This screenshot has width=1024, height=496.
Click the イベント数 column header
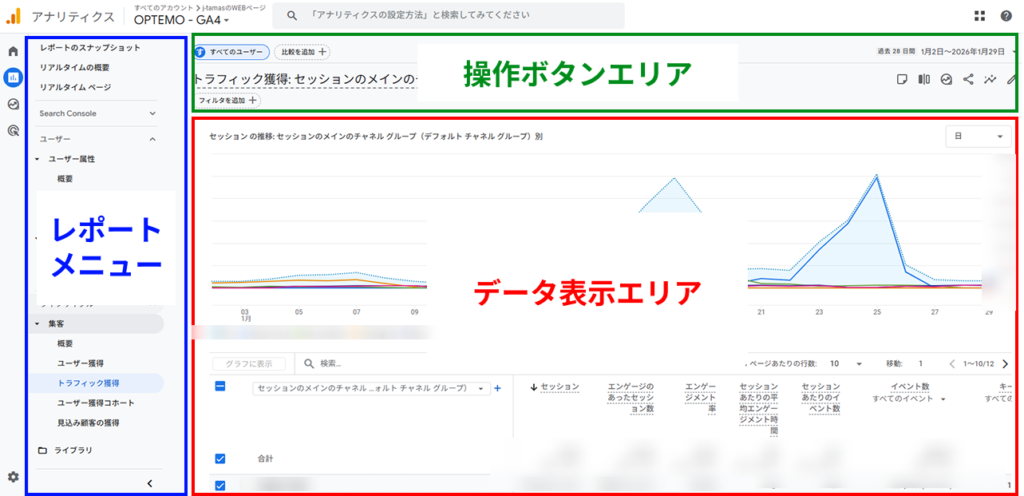click(x=910, y=387)
